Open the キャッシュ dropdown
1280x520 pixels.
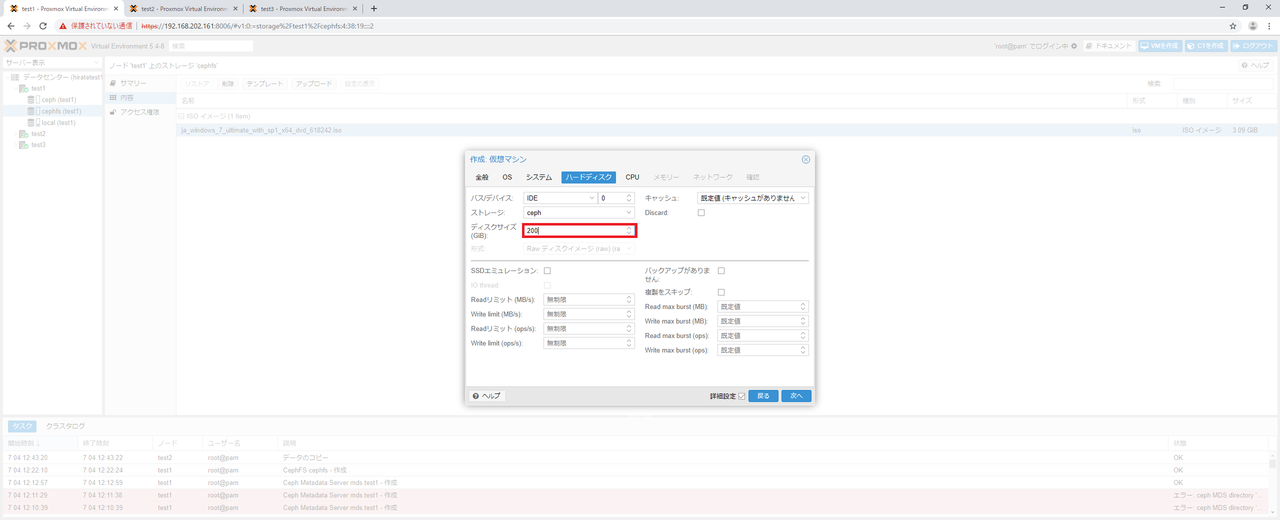pos(802,198)
